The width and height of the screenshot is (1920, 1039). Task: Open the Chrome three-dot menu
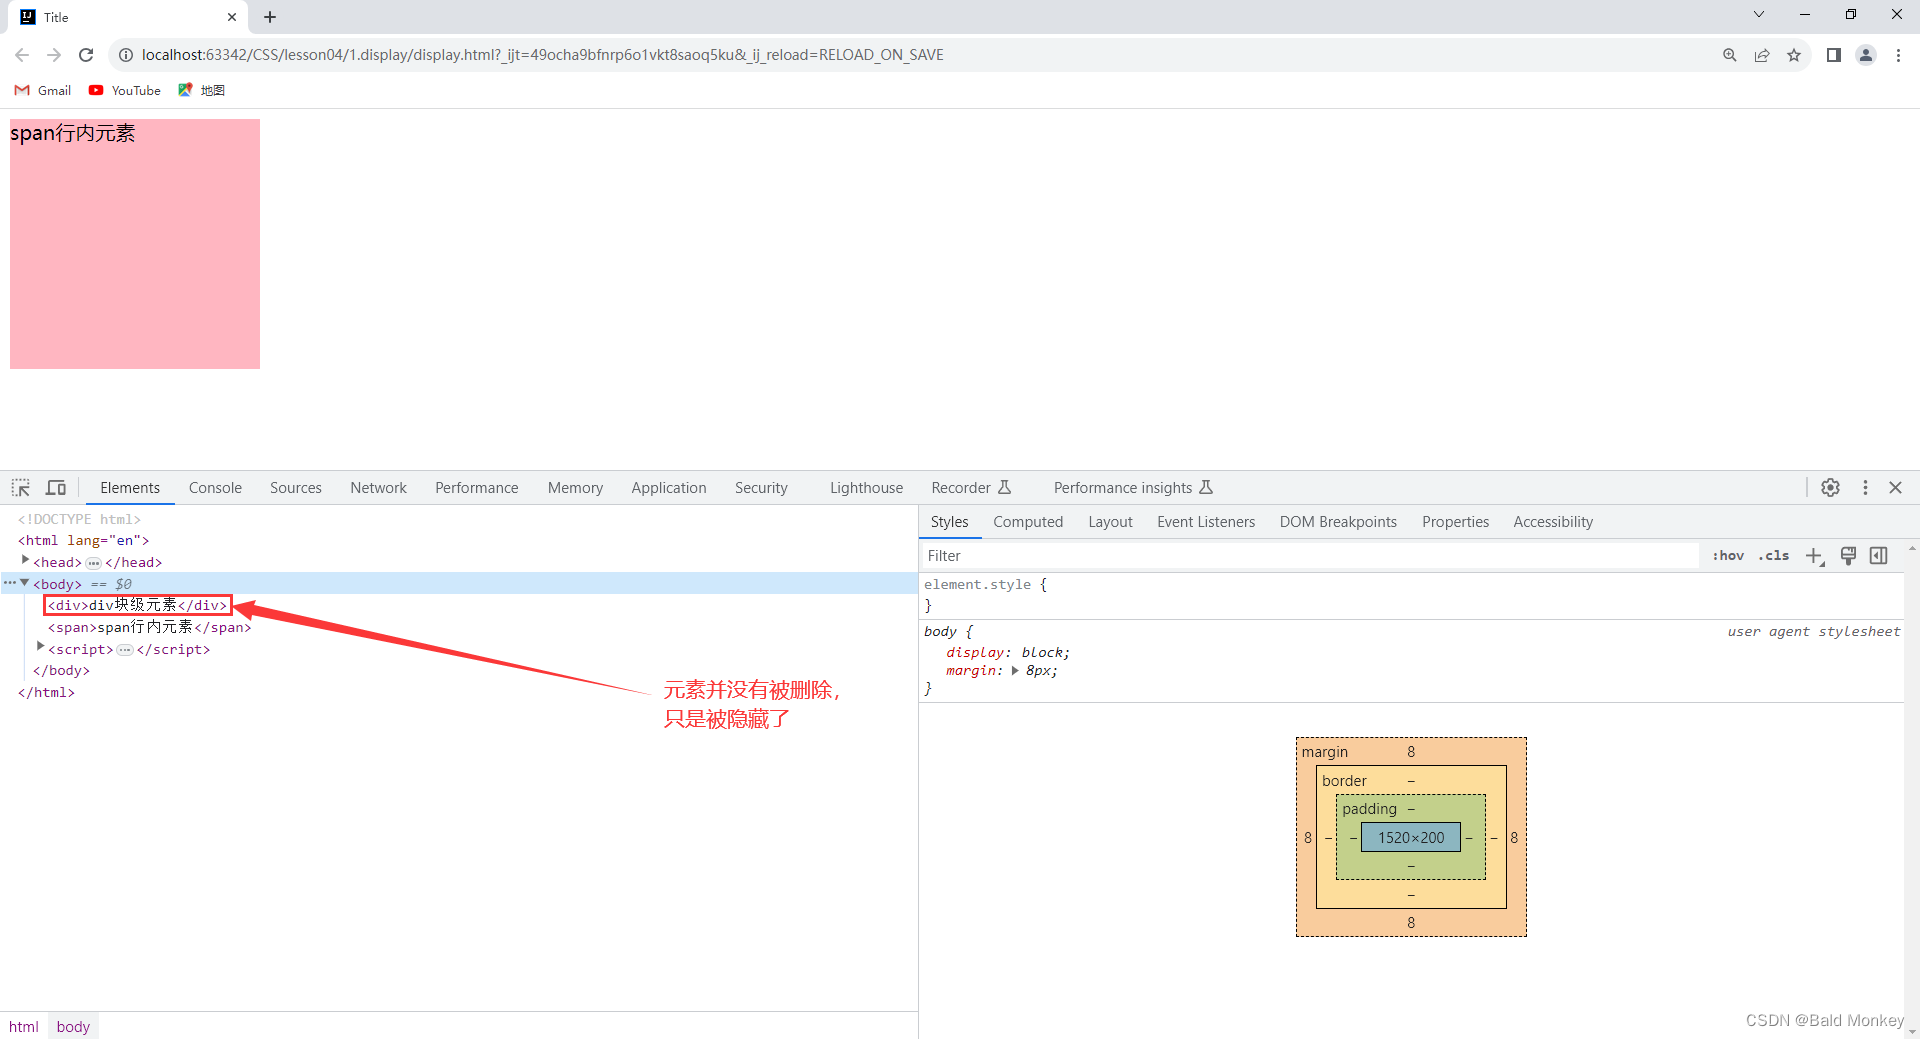point(1898,55)
